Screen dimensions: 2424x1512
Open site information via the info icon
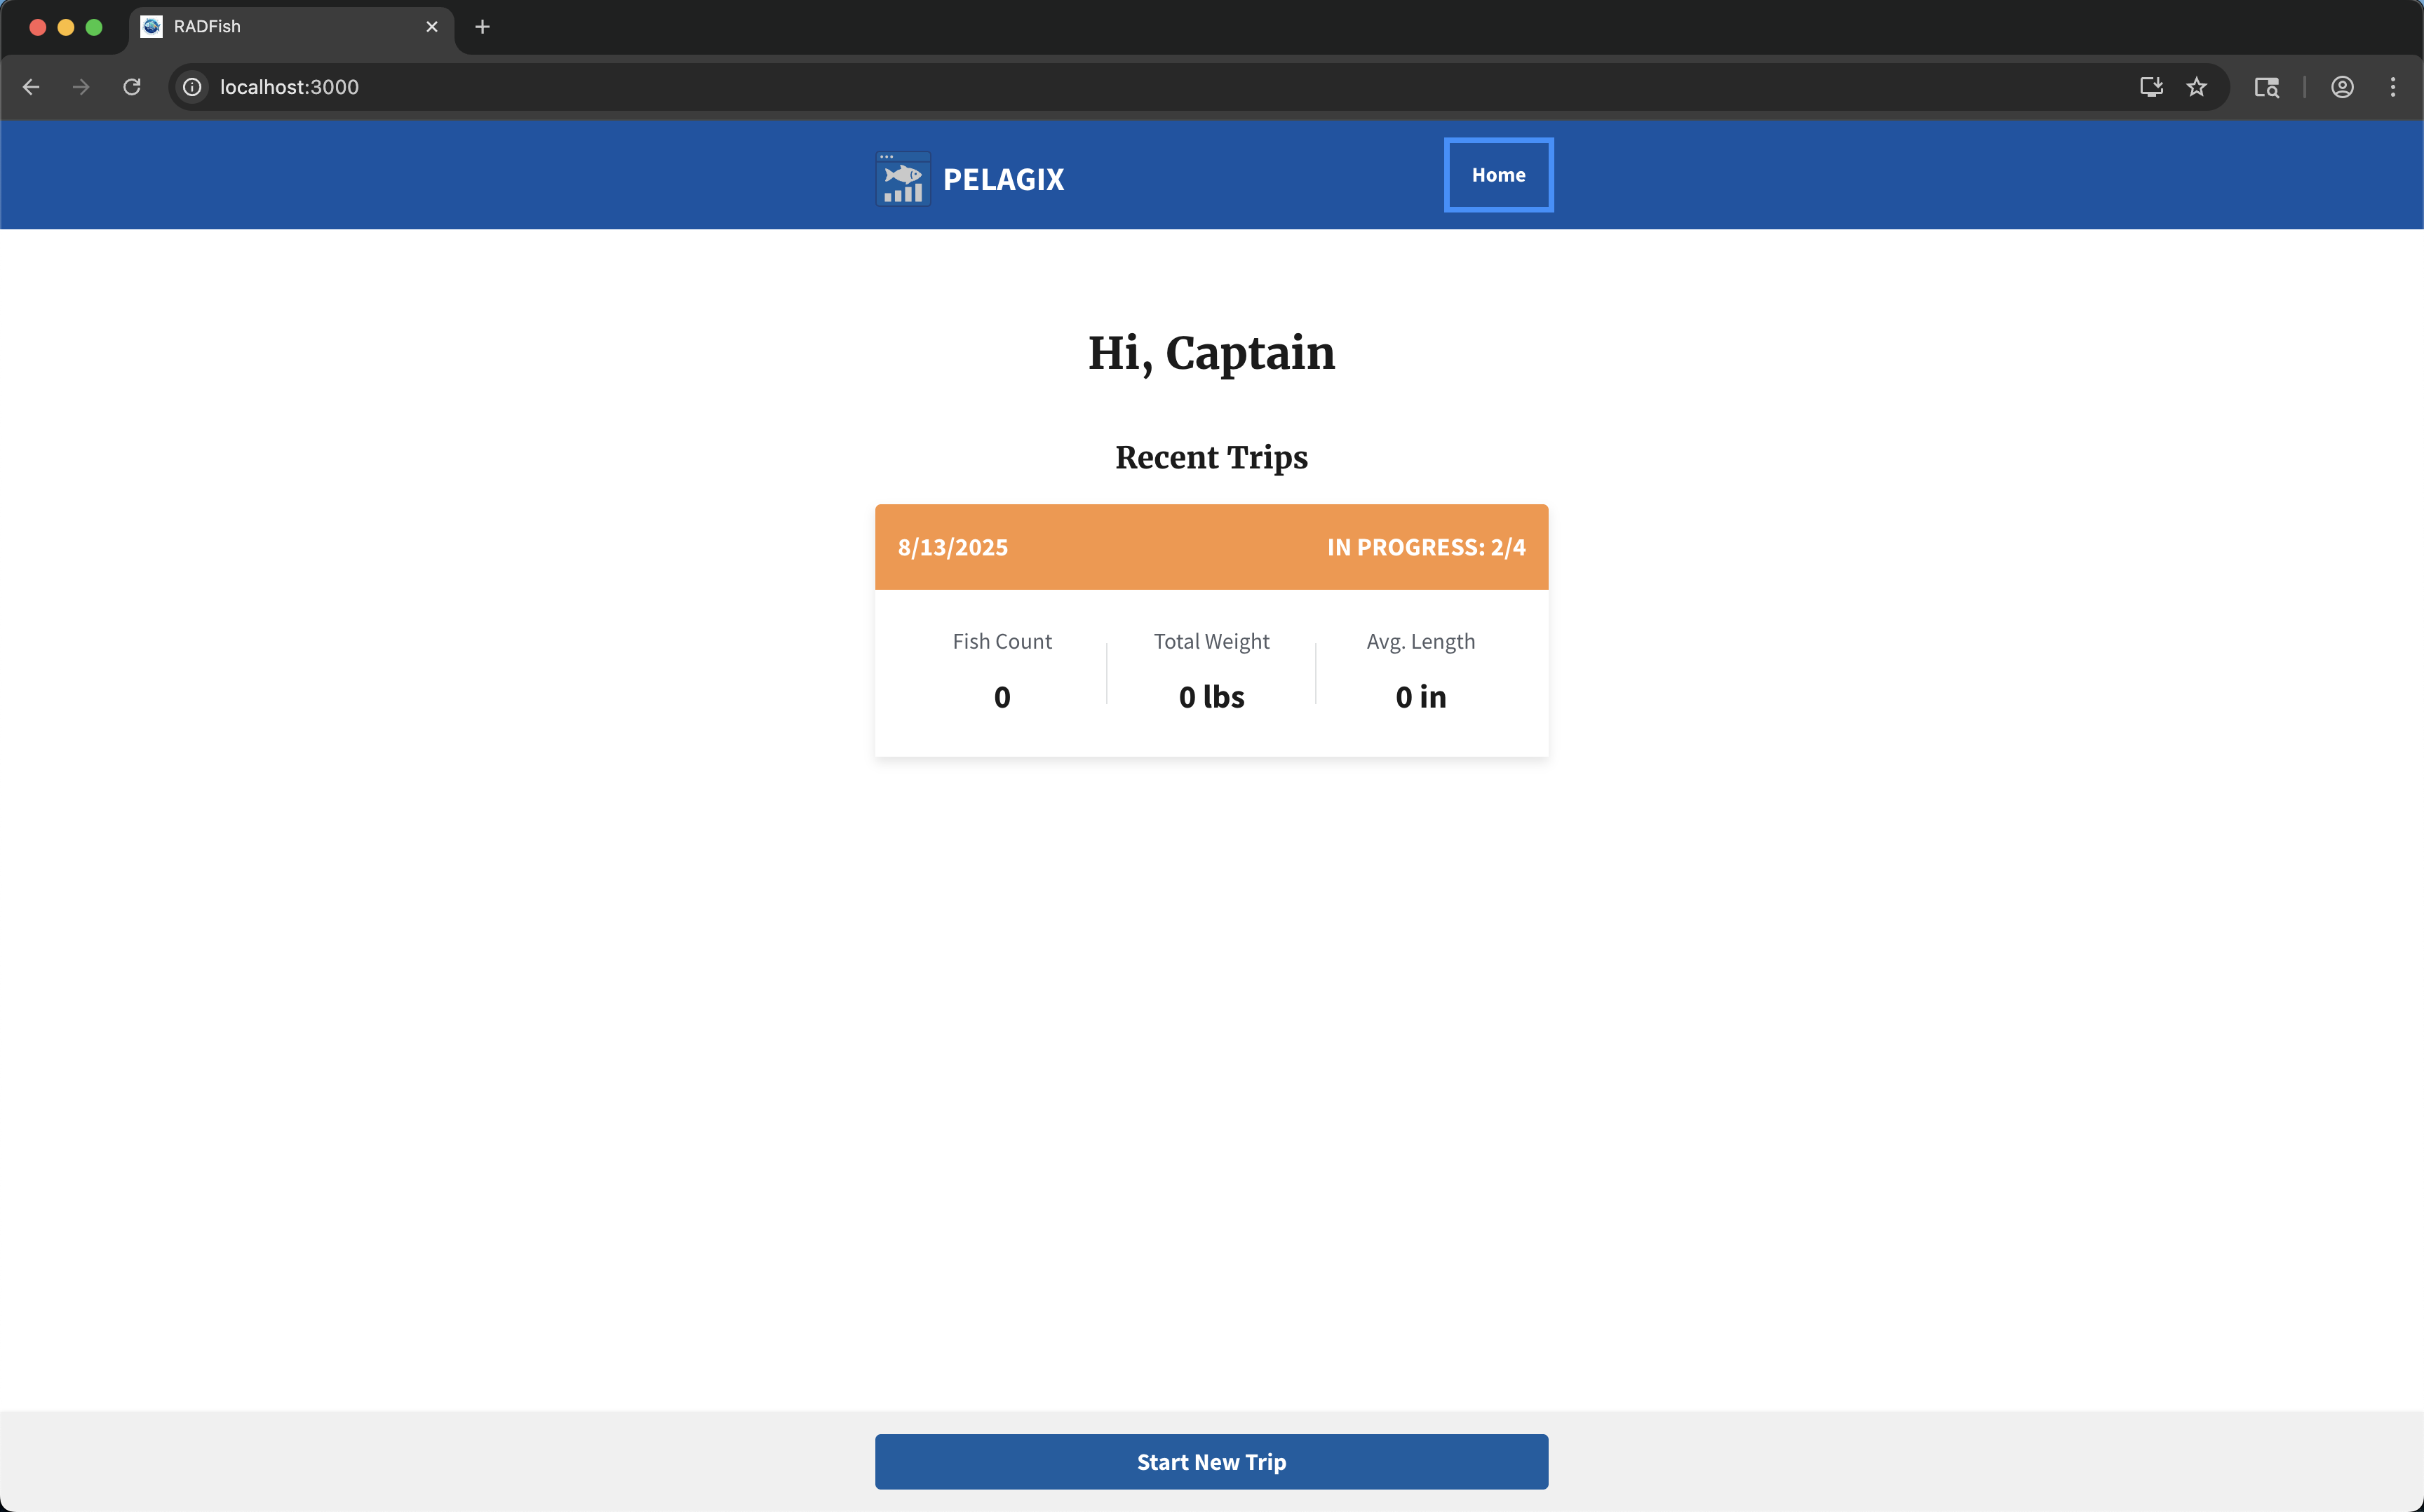point(192,87)
